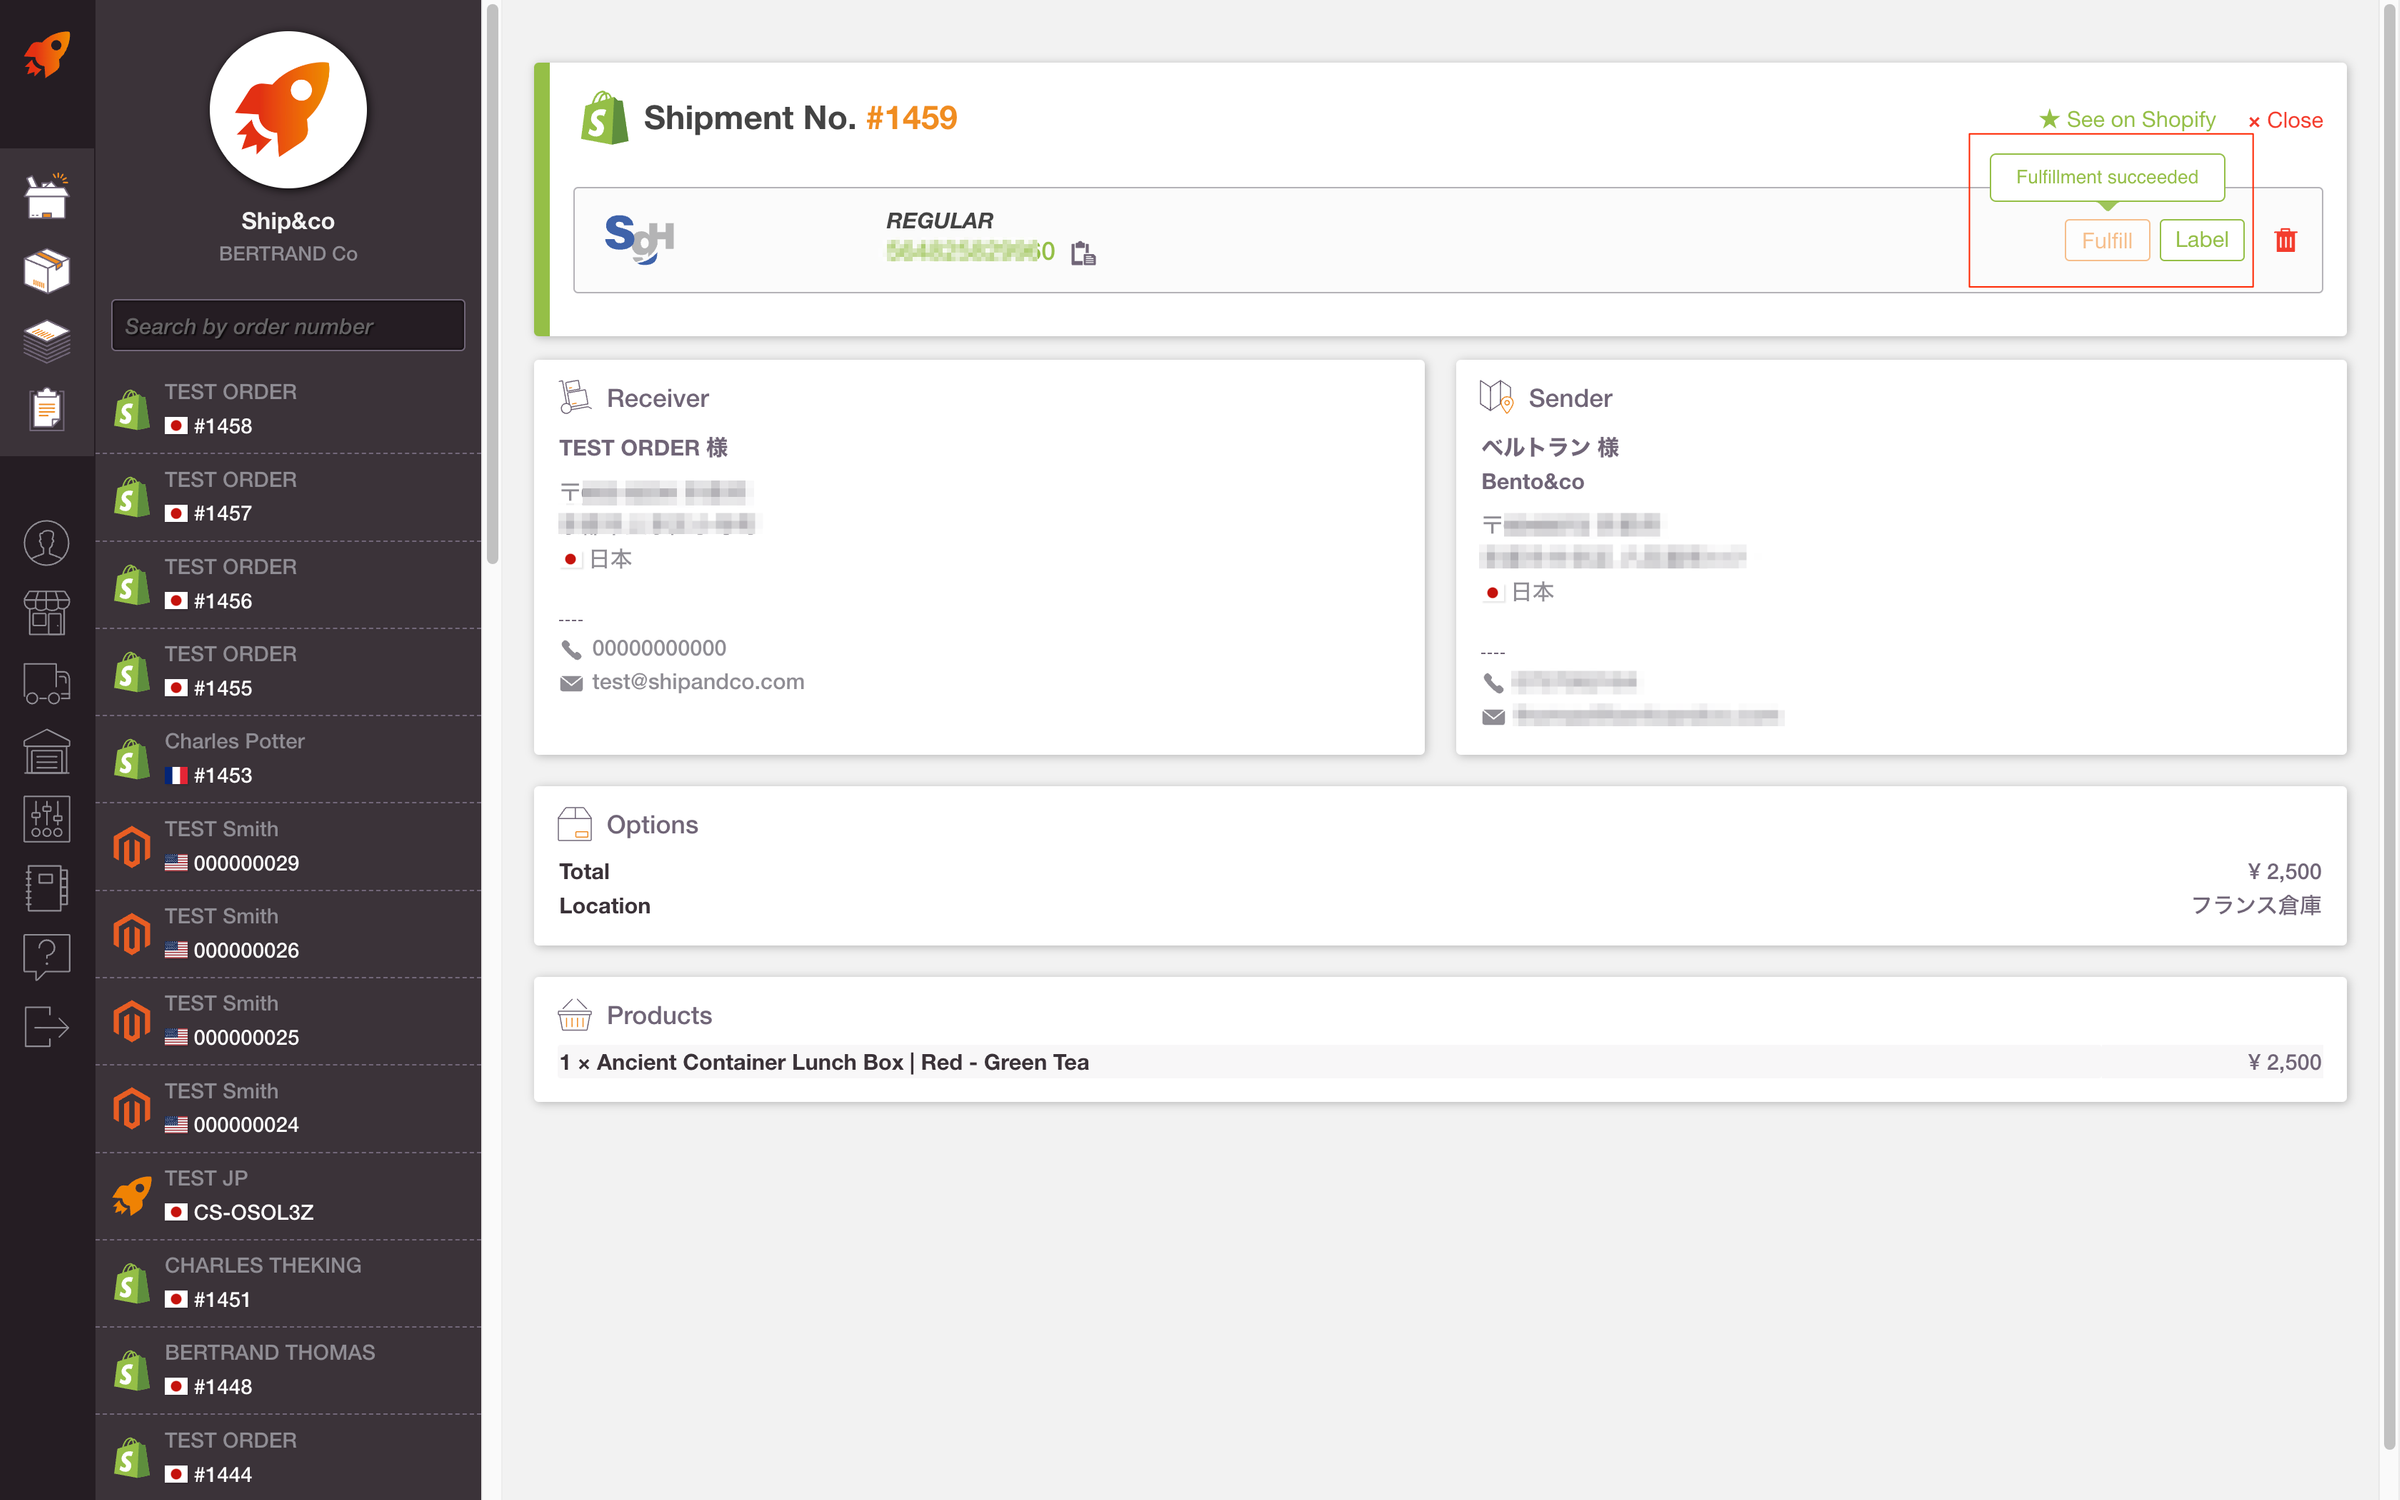The width and height of the screenshot is (2400, 1500).
Task: Copy tracking number with clipboard icon
Action: [1083, 253]
